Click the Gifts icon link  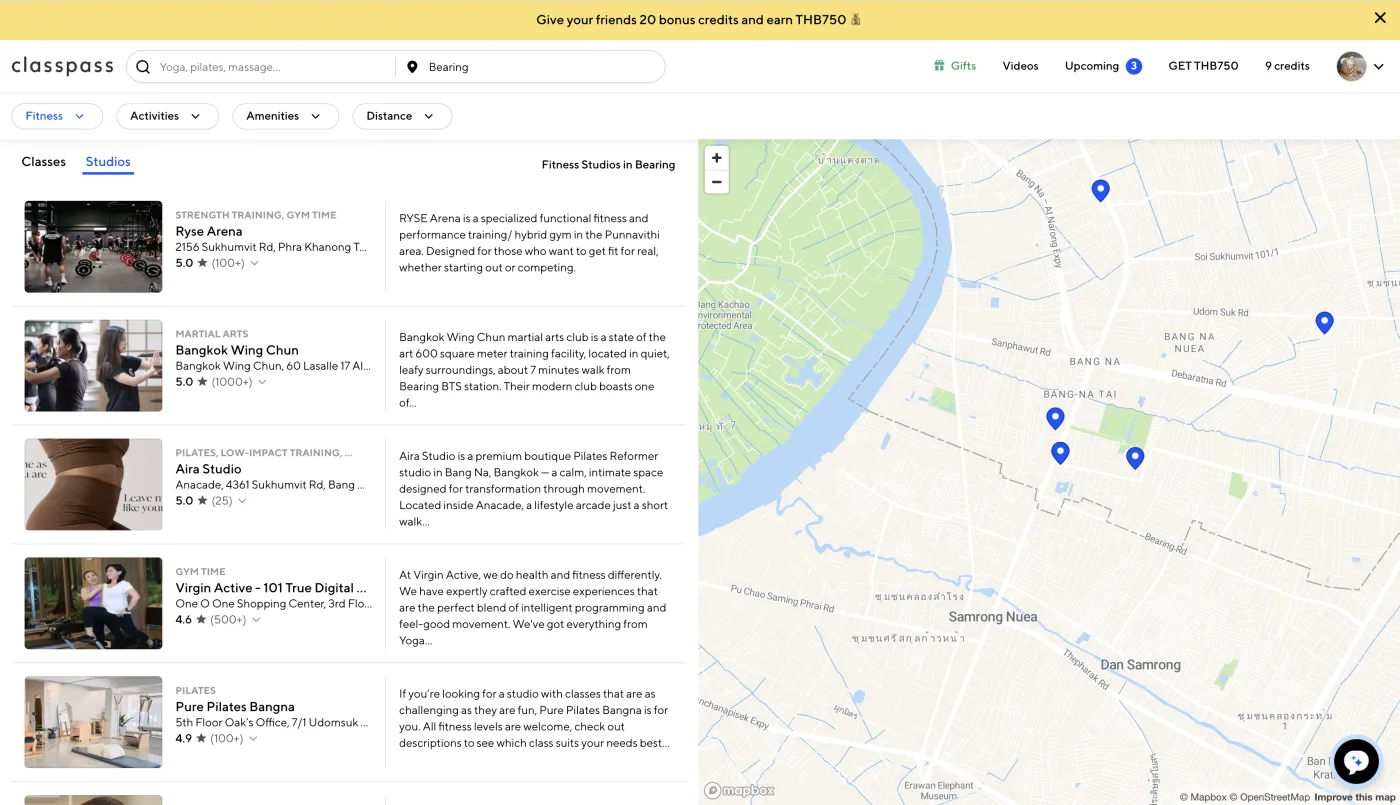click(954, 66)
